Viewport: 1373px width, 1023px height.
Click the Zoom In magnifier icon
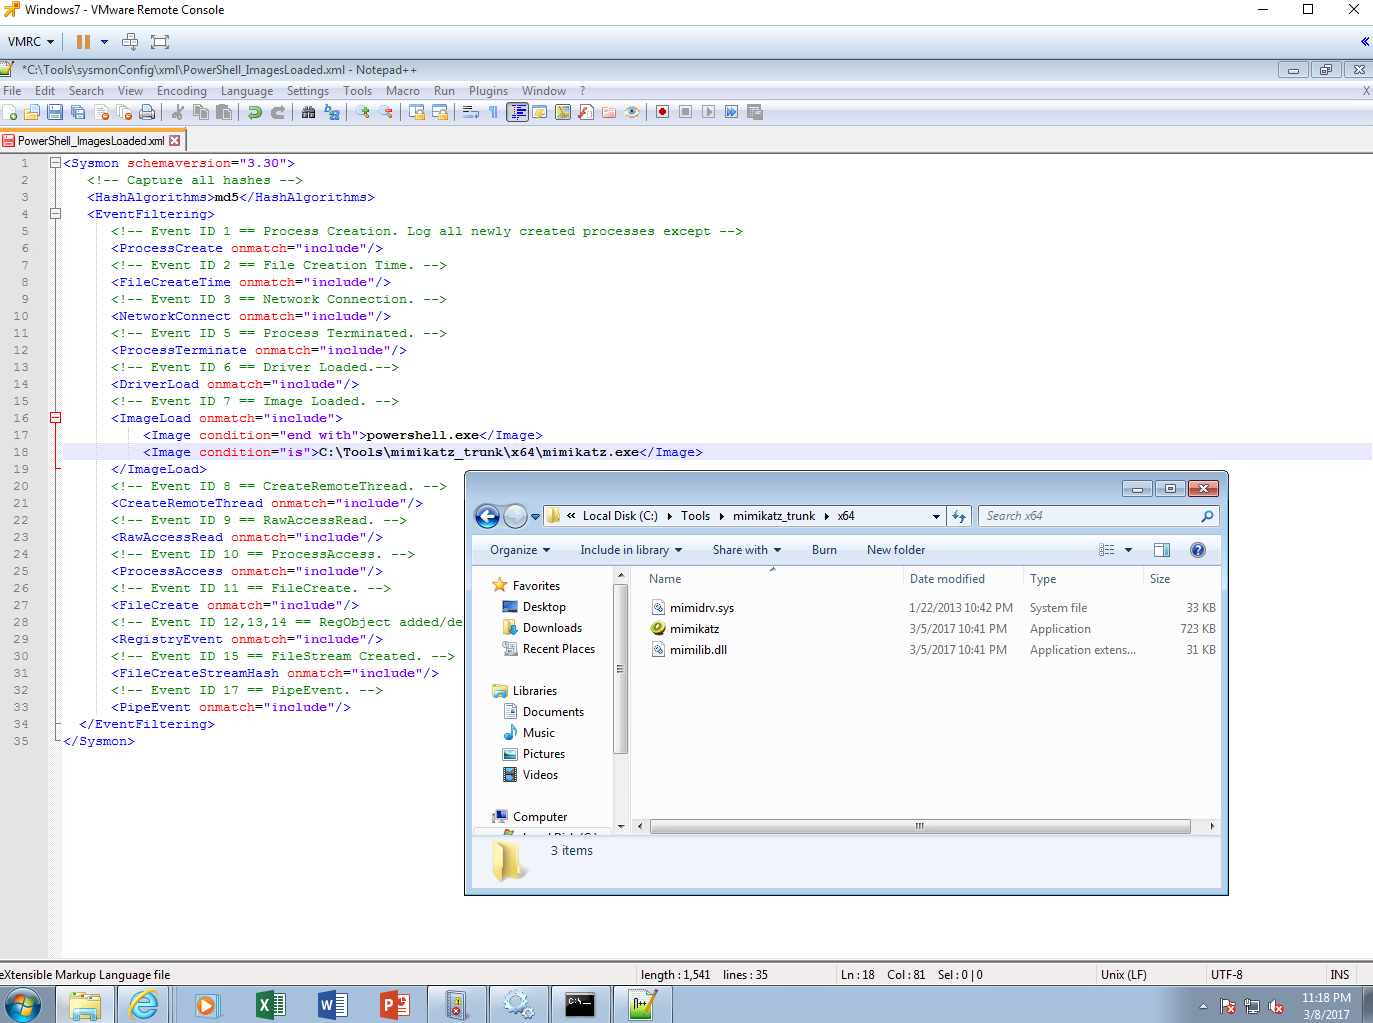click(363, 112)
